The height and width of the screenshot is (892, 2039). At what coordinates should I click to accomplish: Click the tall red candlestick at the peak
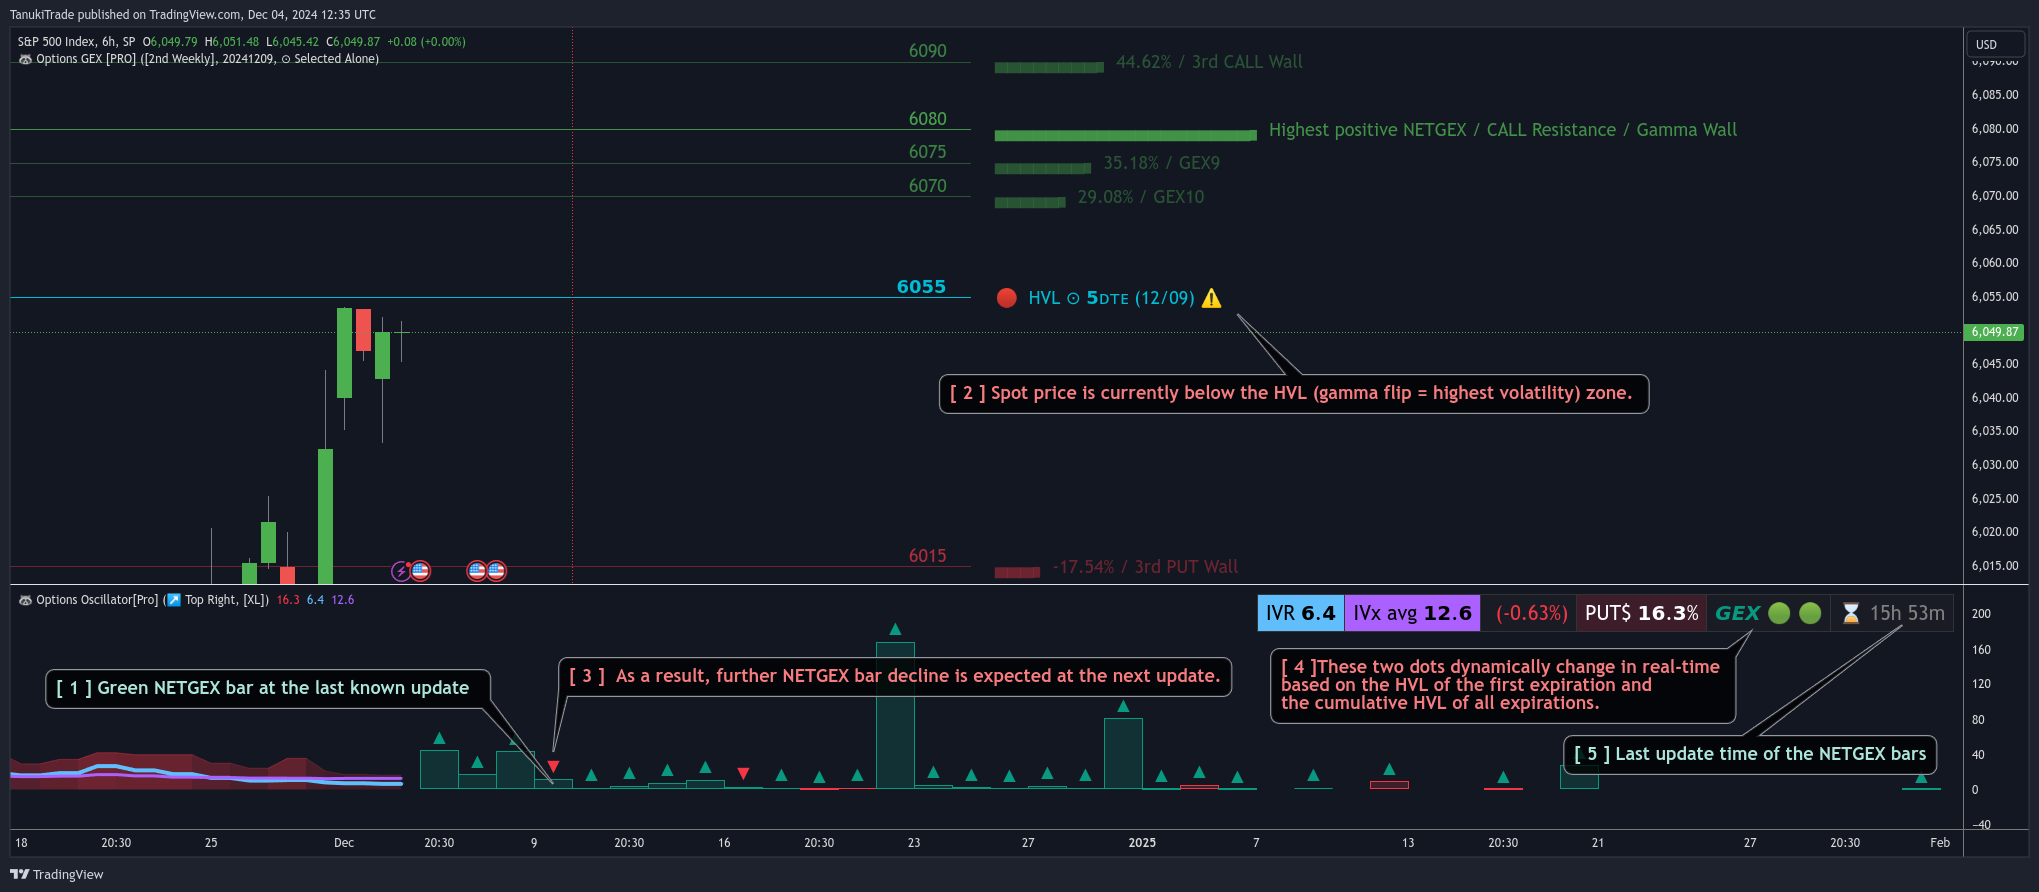[363, 330]
